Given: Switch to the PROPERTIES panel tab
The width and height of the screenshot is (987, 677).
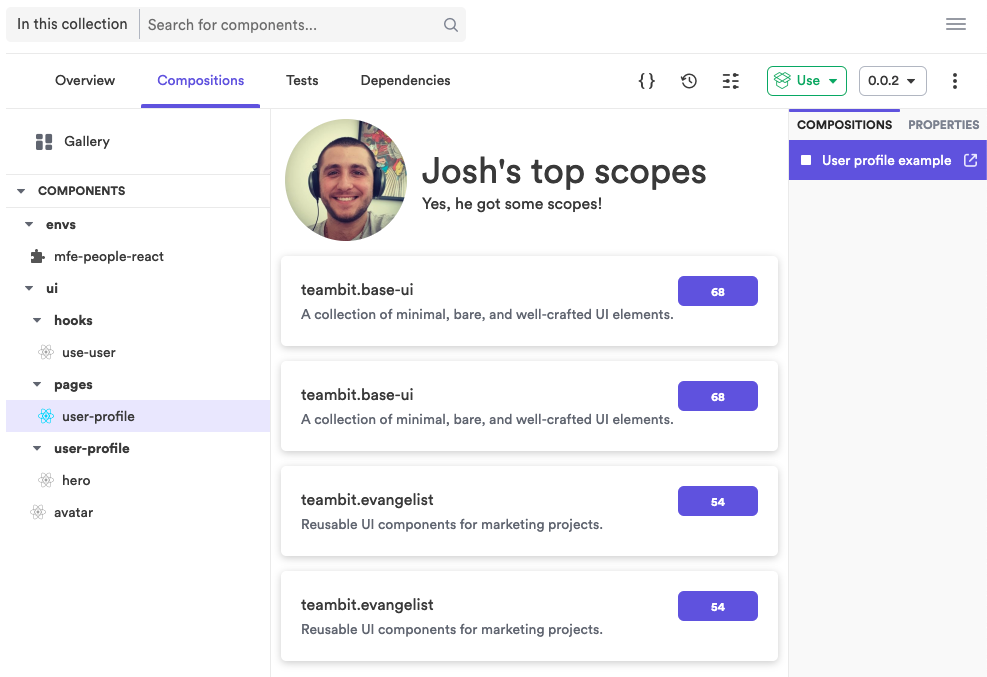Looking at the screenshot, I should click(x=943, y=125).
